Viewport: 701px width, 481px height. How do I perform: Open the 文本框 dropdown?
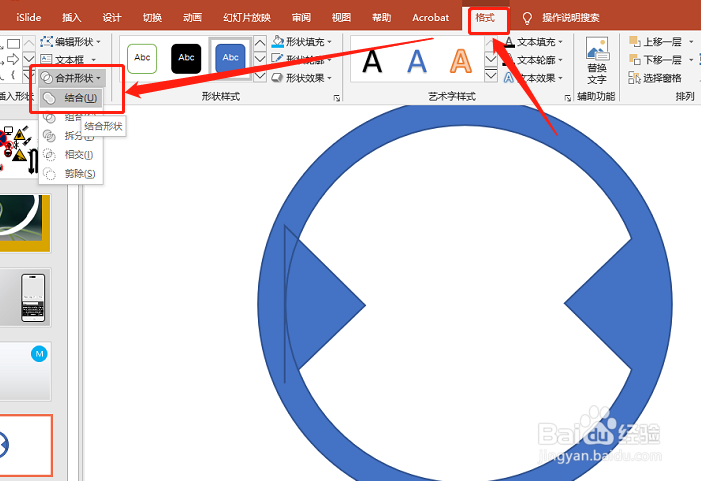[x=68, y=59]
